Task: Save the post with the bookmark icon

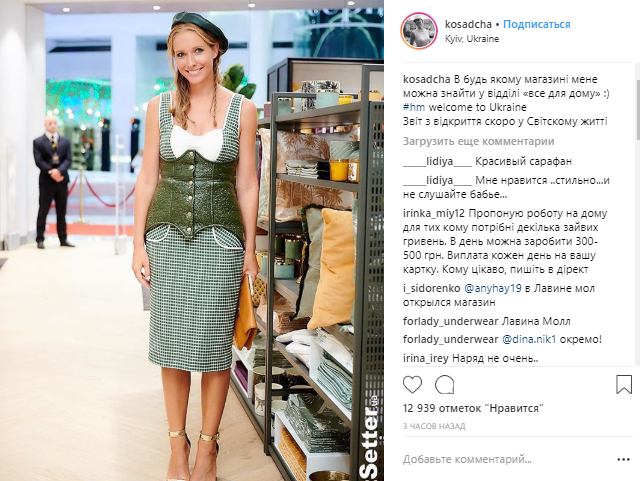Action: tap(624, 385)
